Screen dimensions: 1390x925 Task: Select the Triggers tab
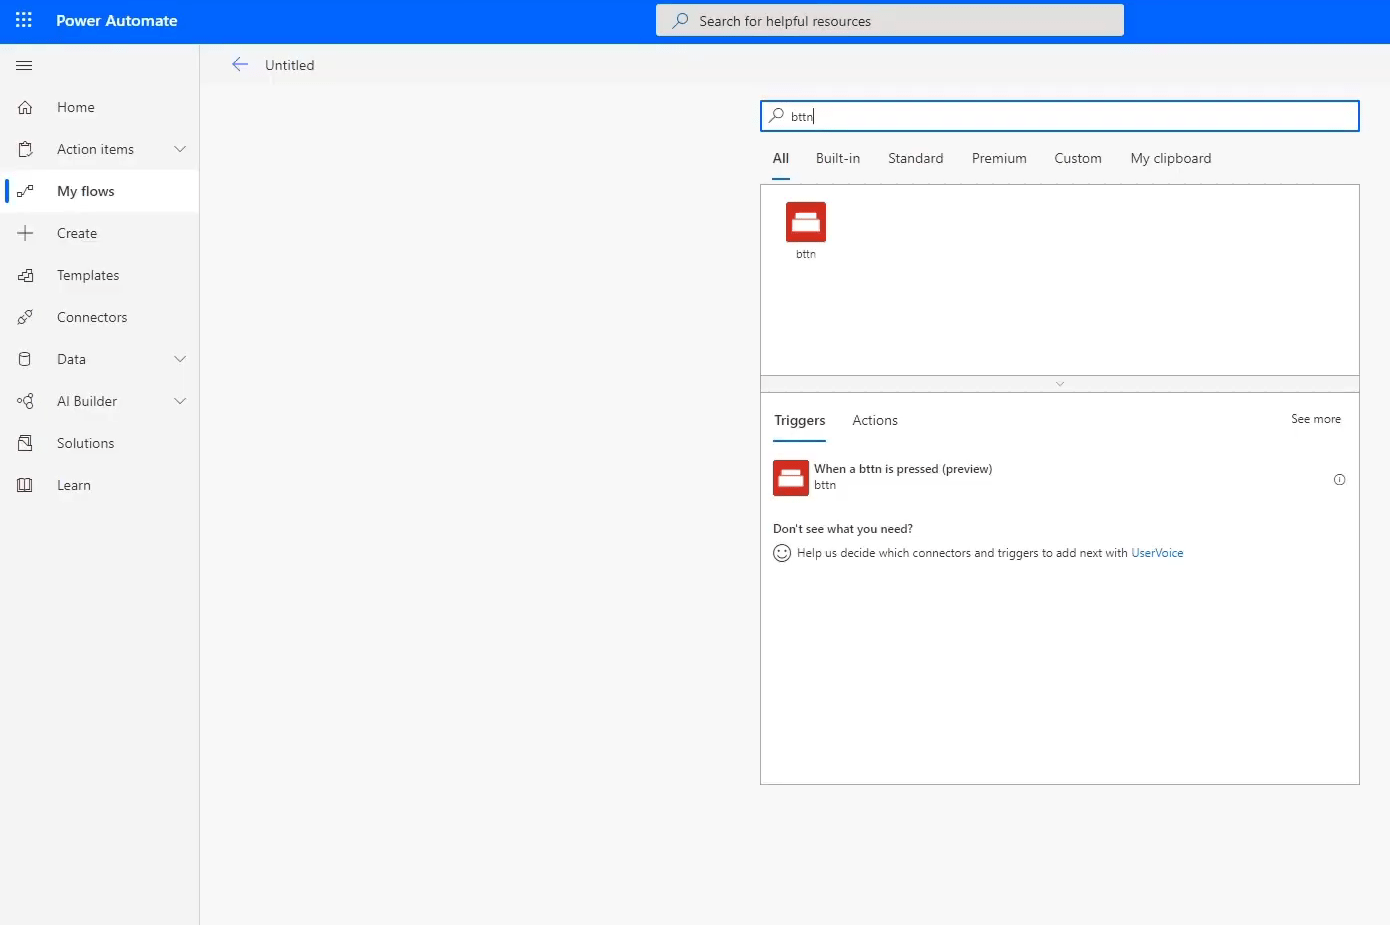coord(800,420)
